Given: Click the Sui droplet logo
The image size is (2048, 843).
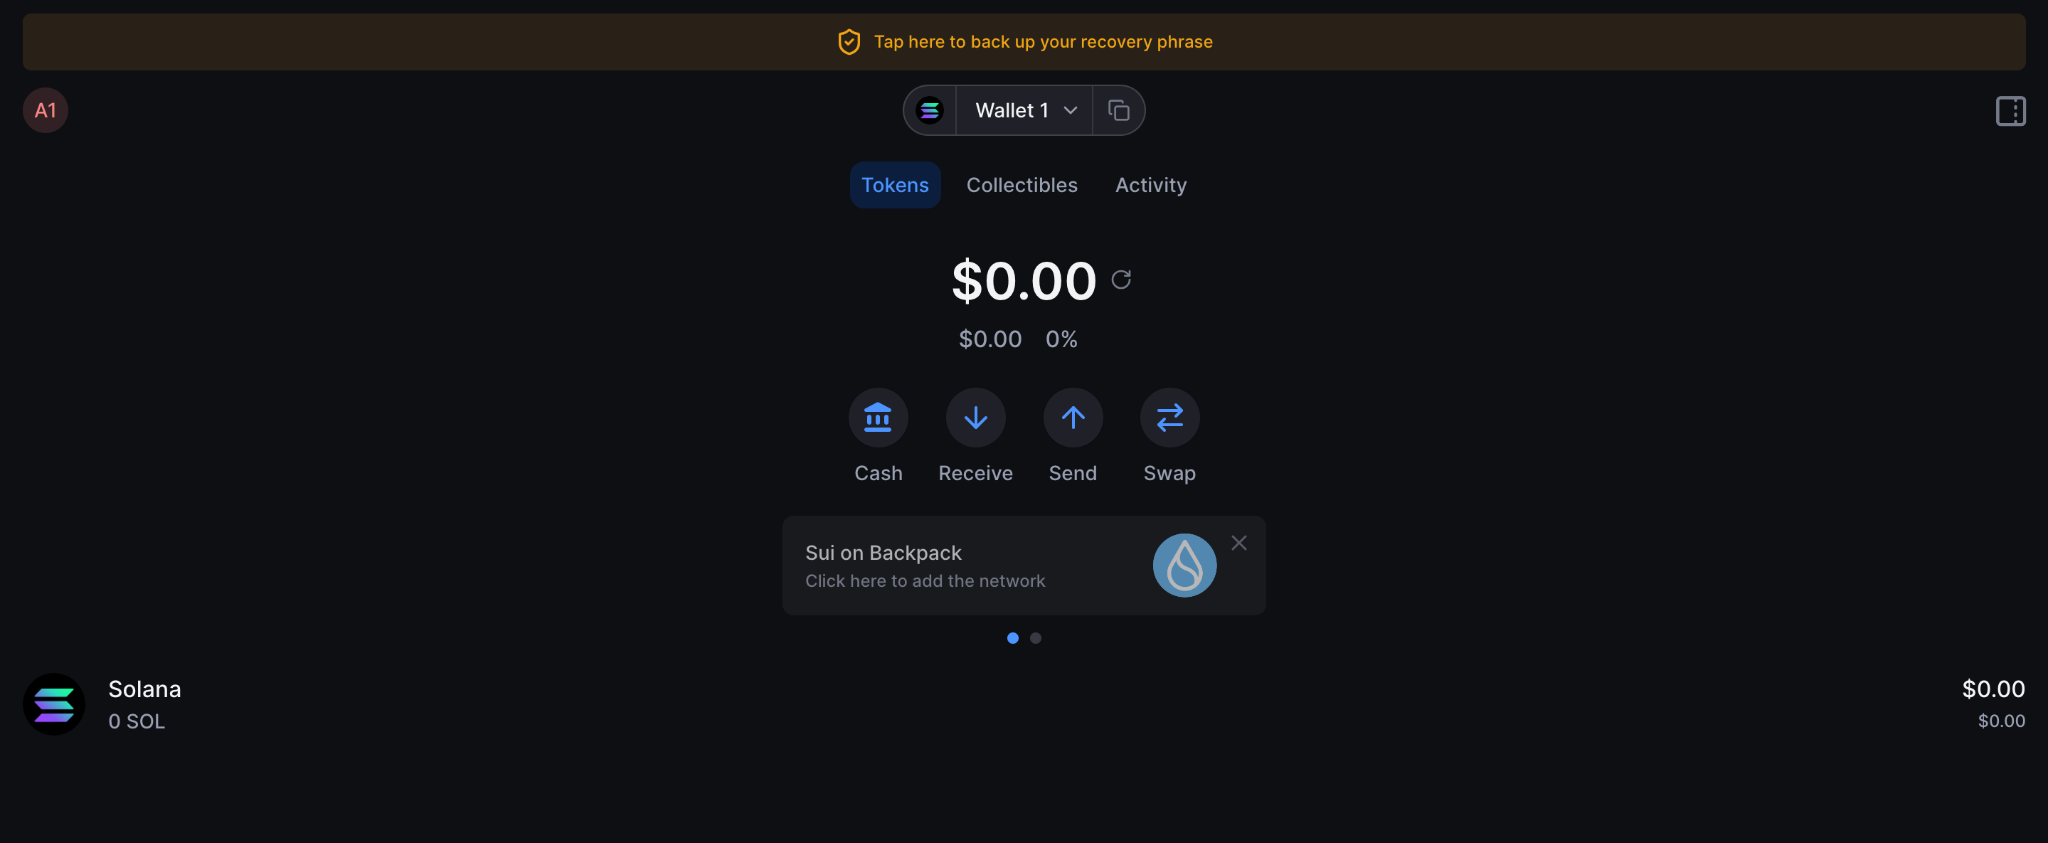Looking at the screenshot, I should 1184,564.
